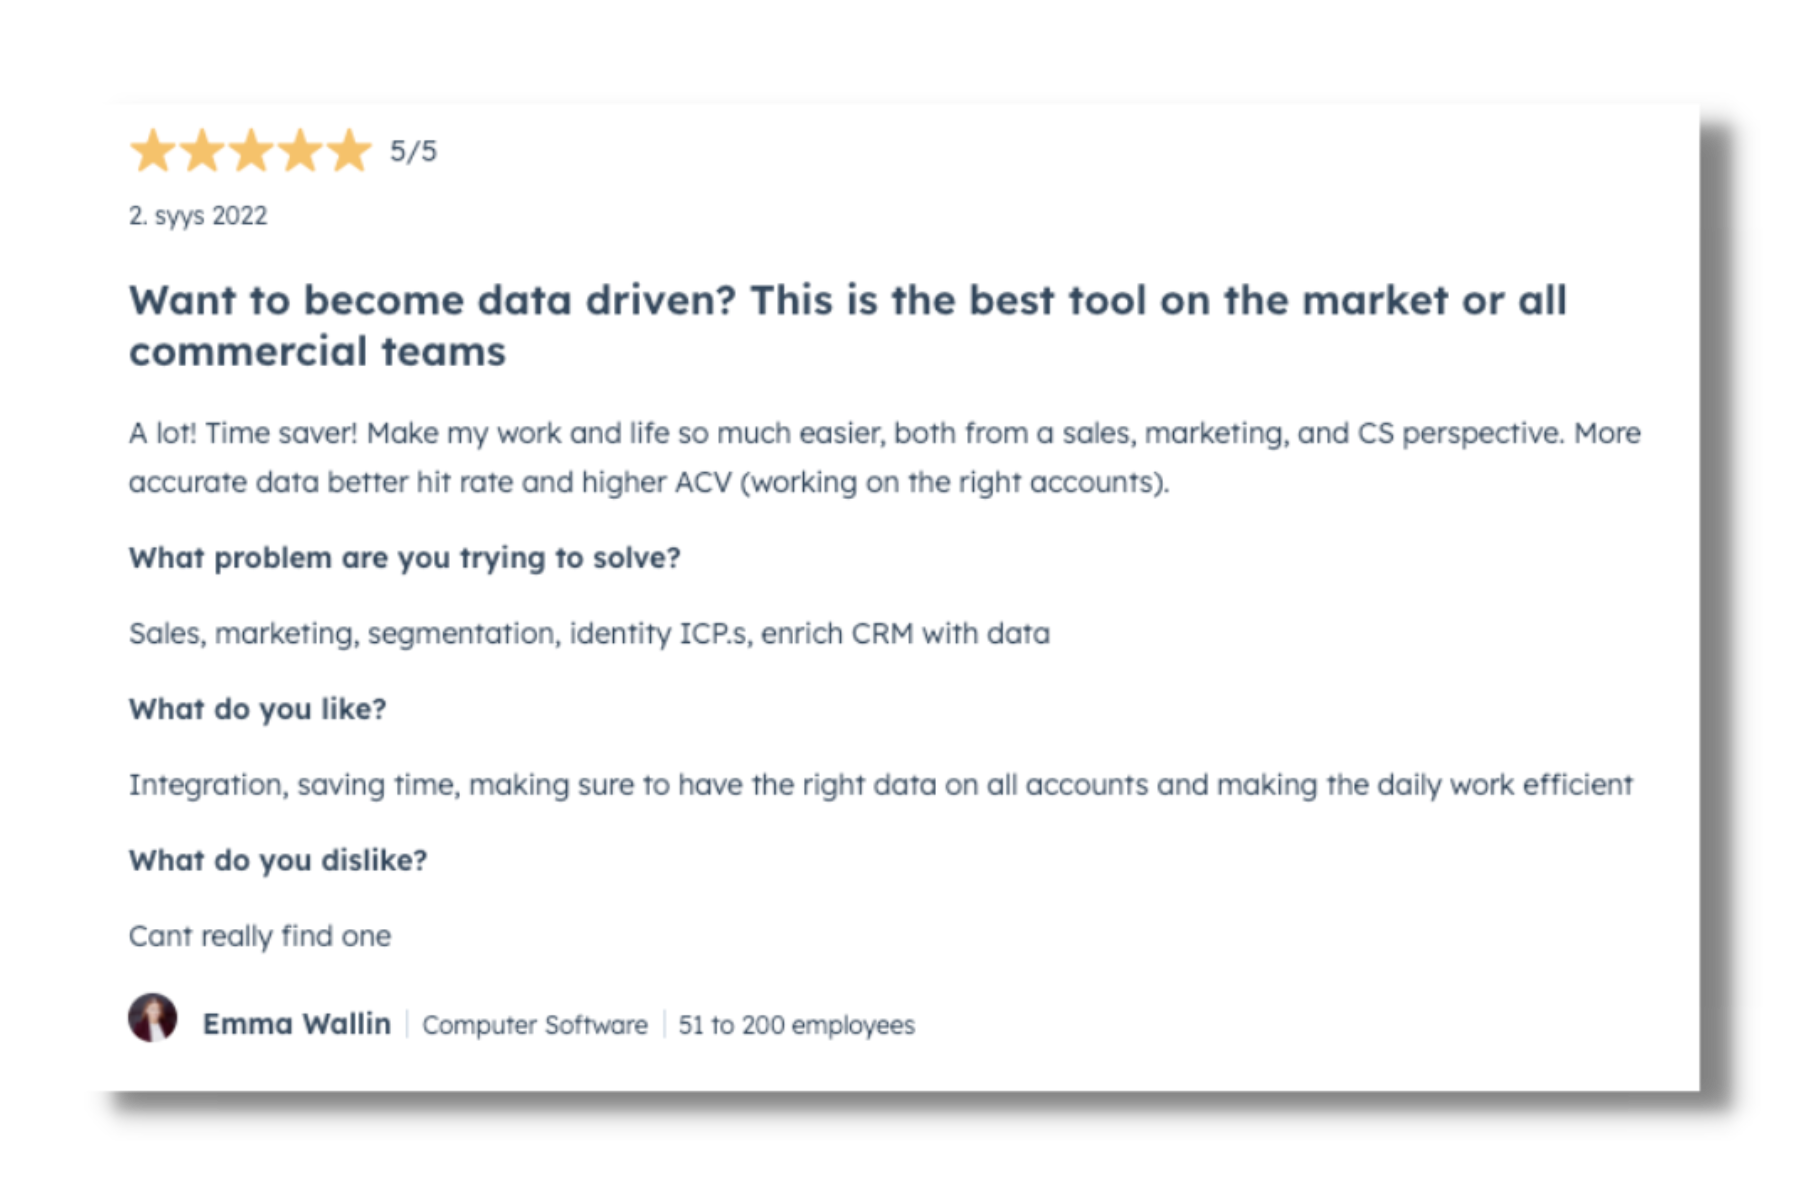1800x1200 pixels.
Task: Click the 'What do you like?' heading
Action: 257,709
